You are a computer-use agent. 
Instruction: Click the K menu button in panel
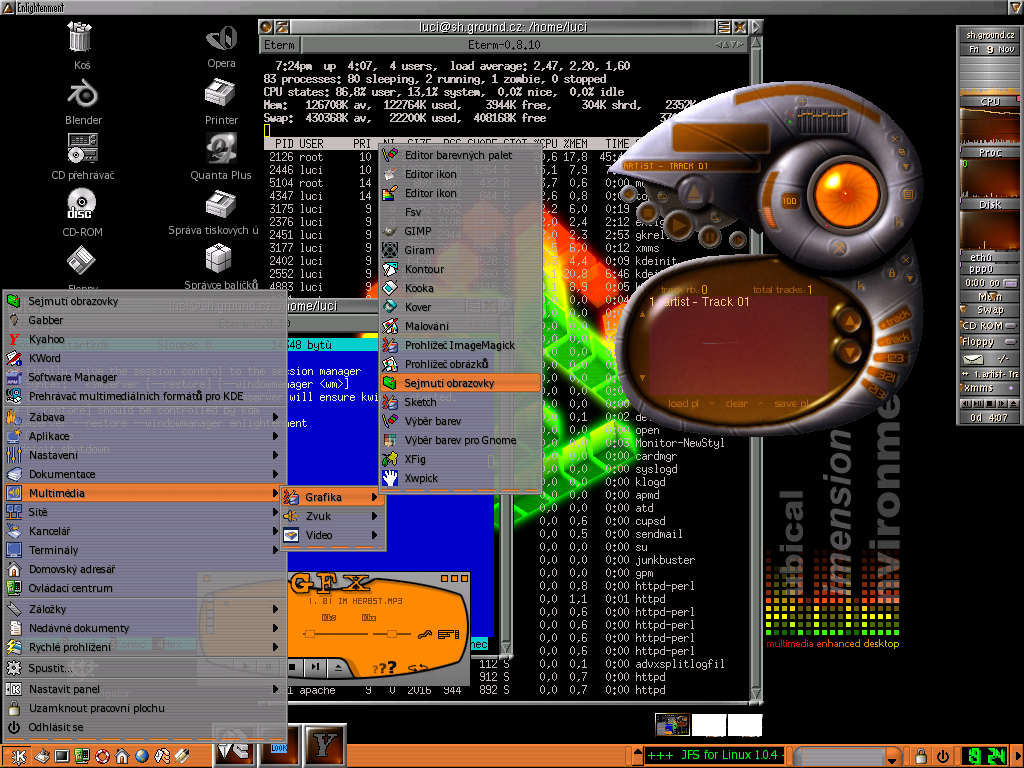[x=18, y=756]
